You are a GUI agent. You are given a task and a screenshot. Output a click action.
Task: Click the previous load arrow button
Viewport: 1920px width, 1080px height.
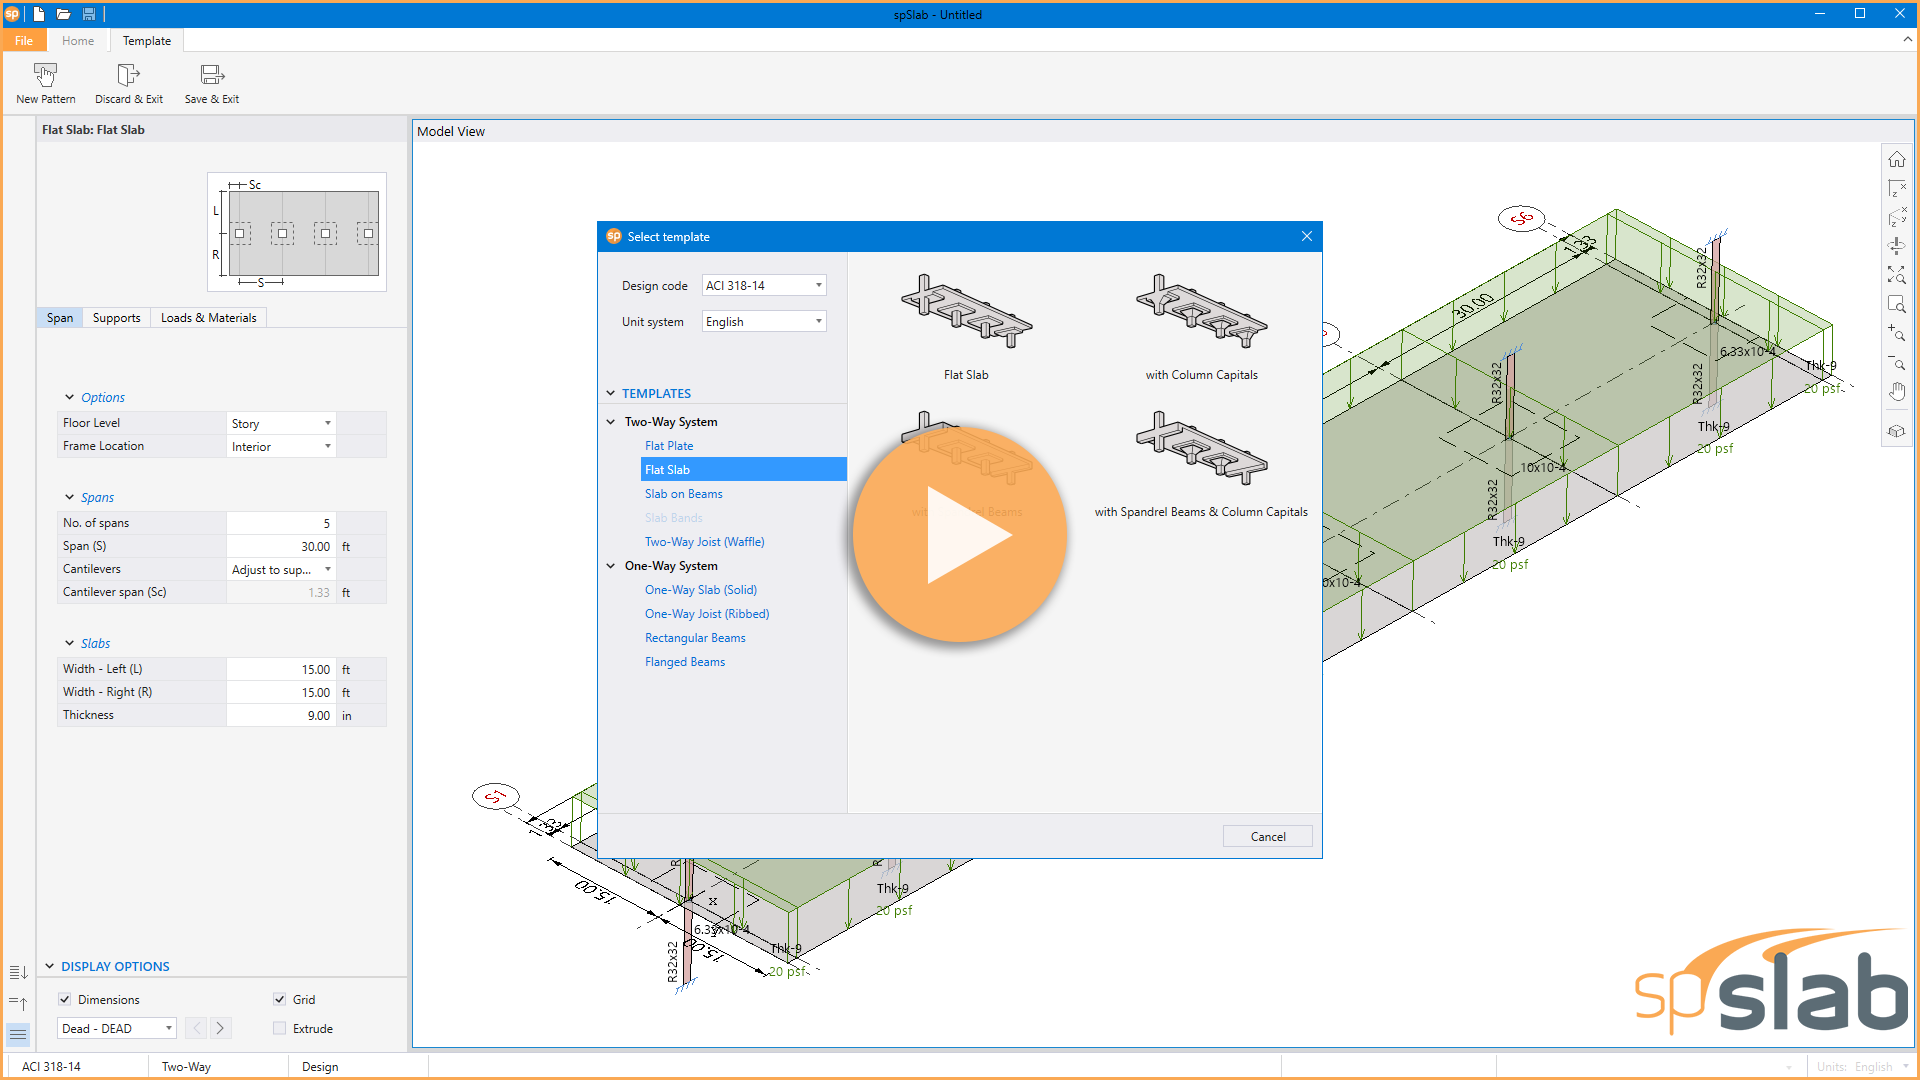(x=196, y=1028)
